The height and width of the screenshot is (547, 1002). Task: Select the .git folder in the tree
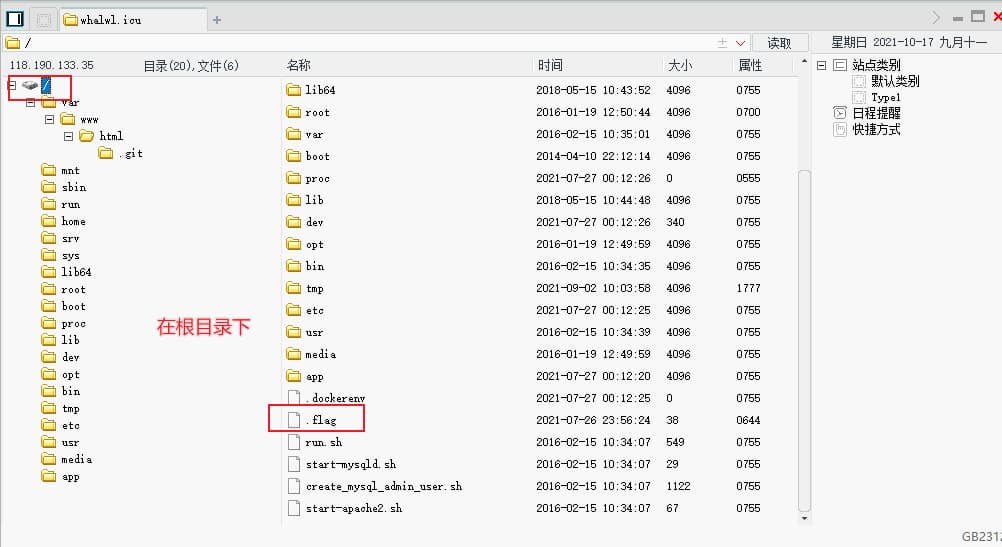coord(121,153)
